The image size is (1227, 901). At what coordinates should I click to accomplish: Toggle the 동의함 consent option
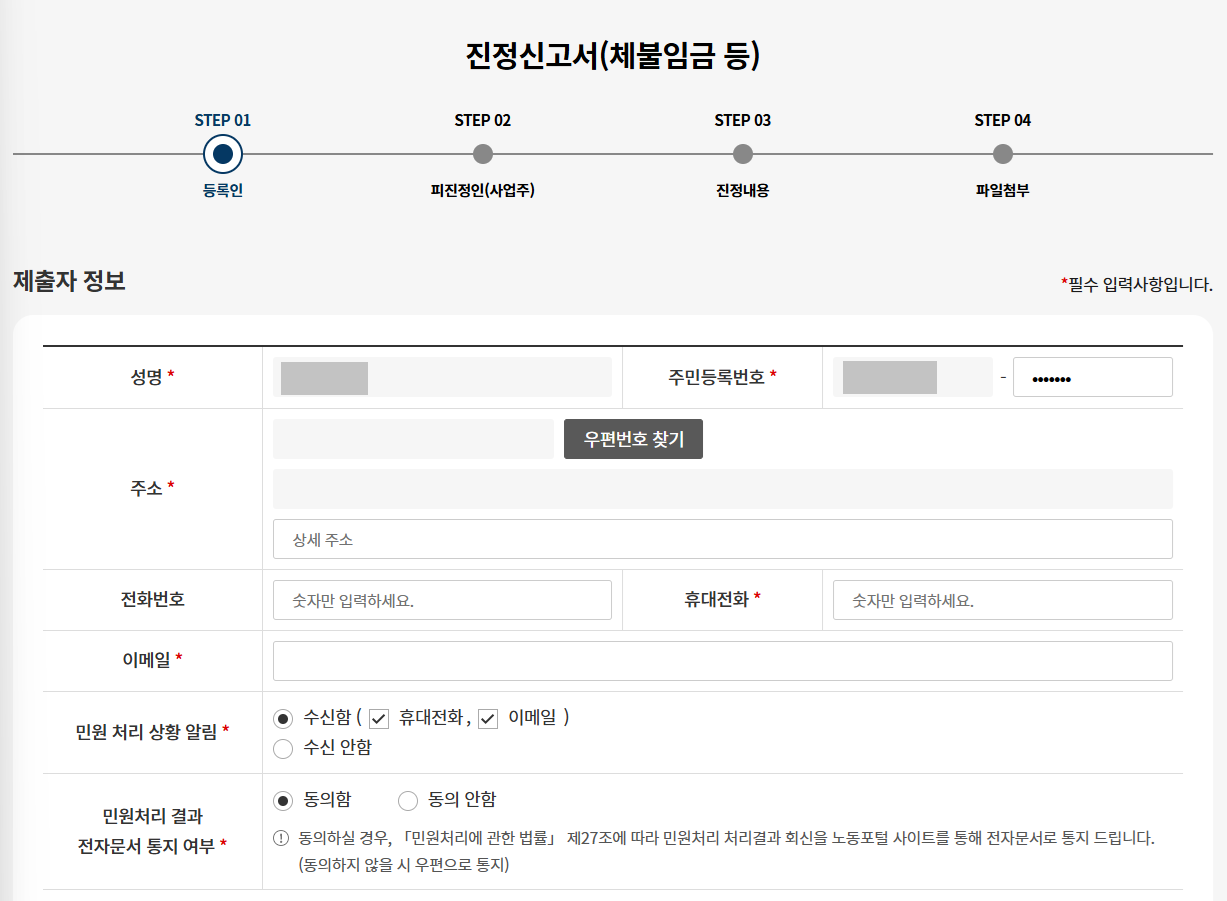pyautogui.click(x=283, y=799)
